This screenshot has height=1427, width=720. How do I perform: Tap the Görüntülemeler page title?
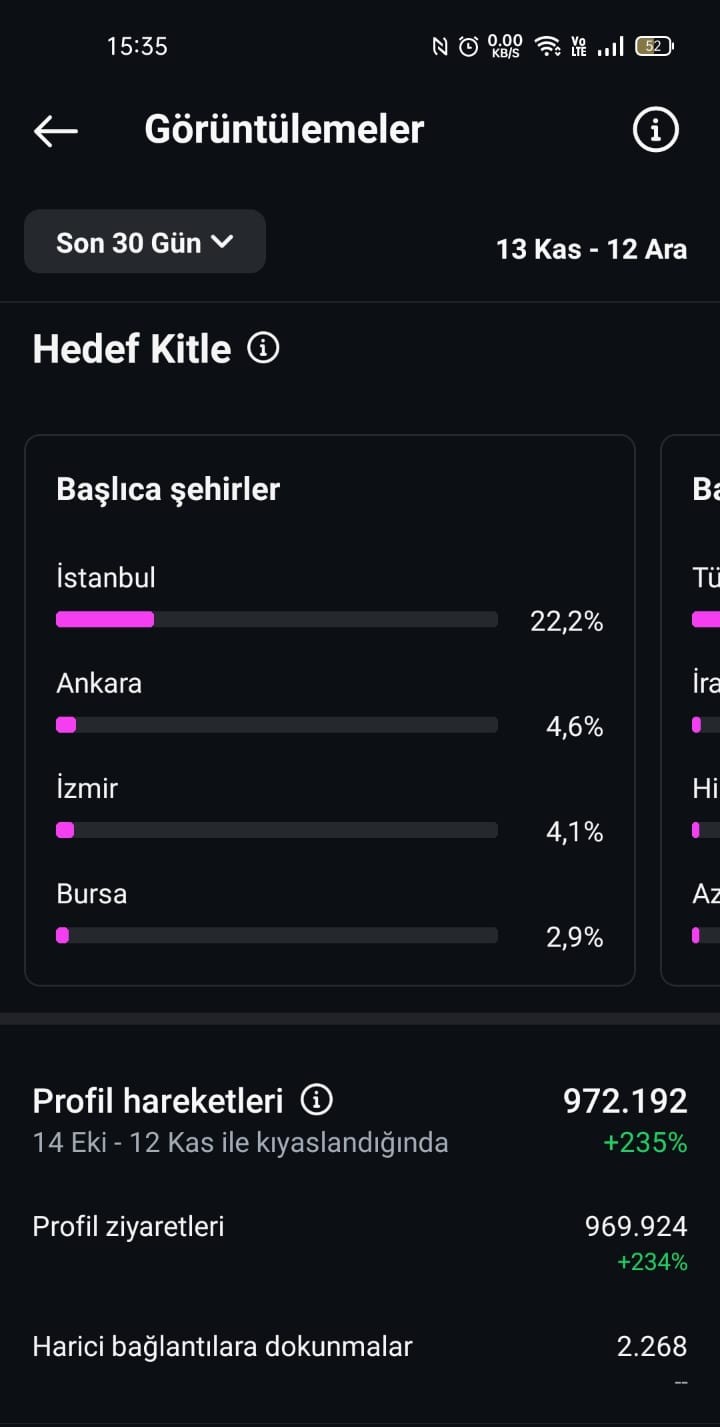point(285,130)
